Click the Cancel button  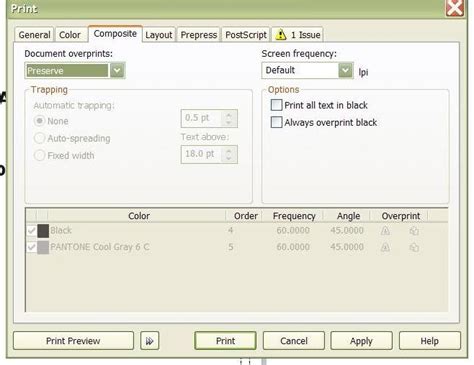(x=294, y=341)
